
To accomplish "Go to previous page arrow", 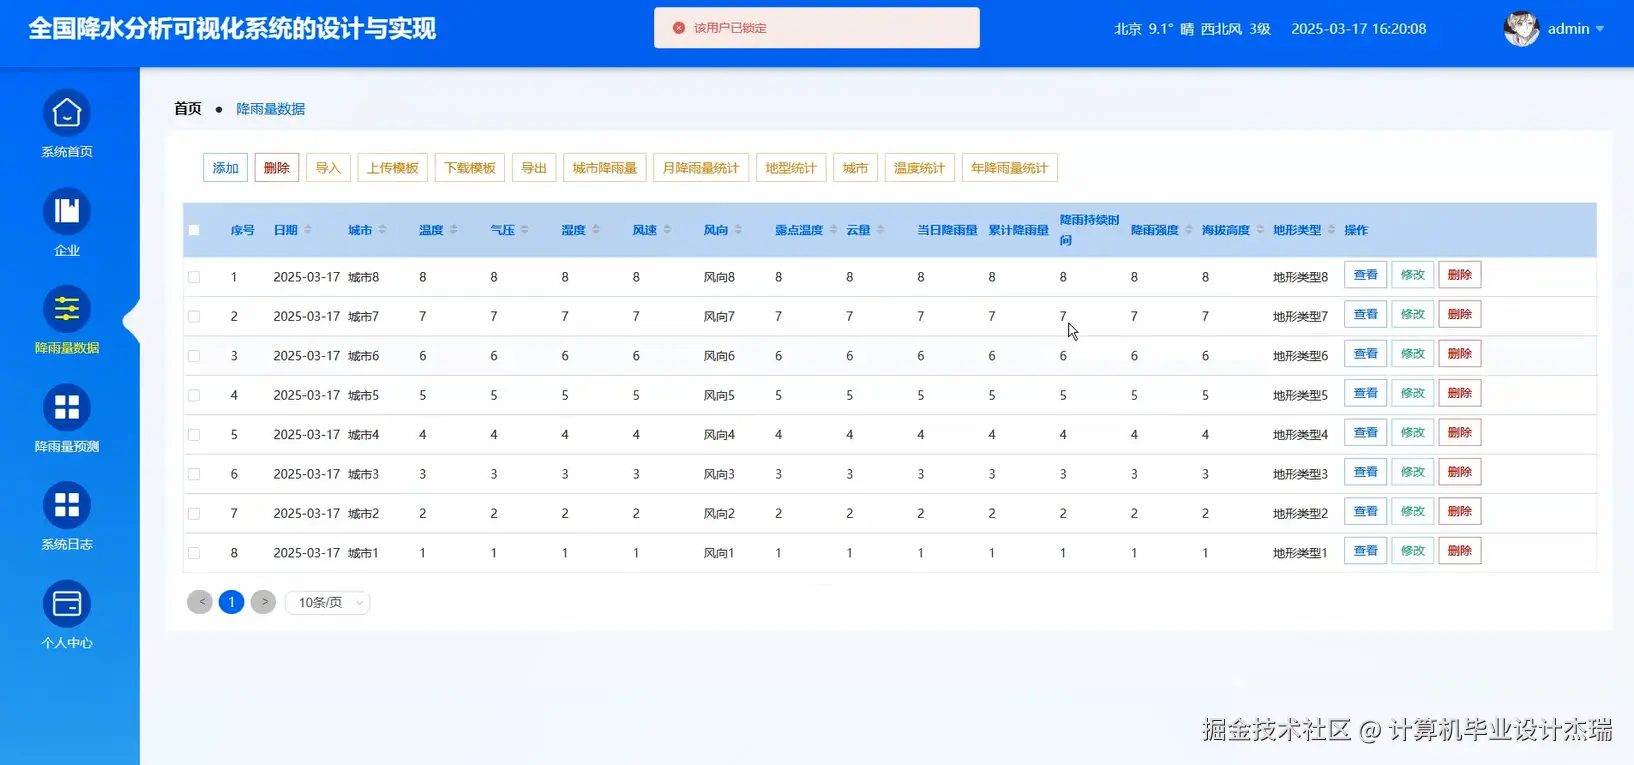I will tap(200, 602).
